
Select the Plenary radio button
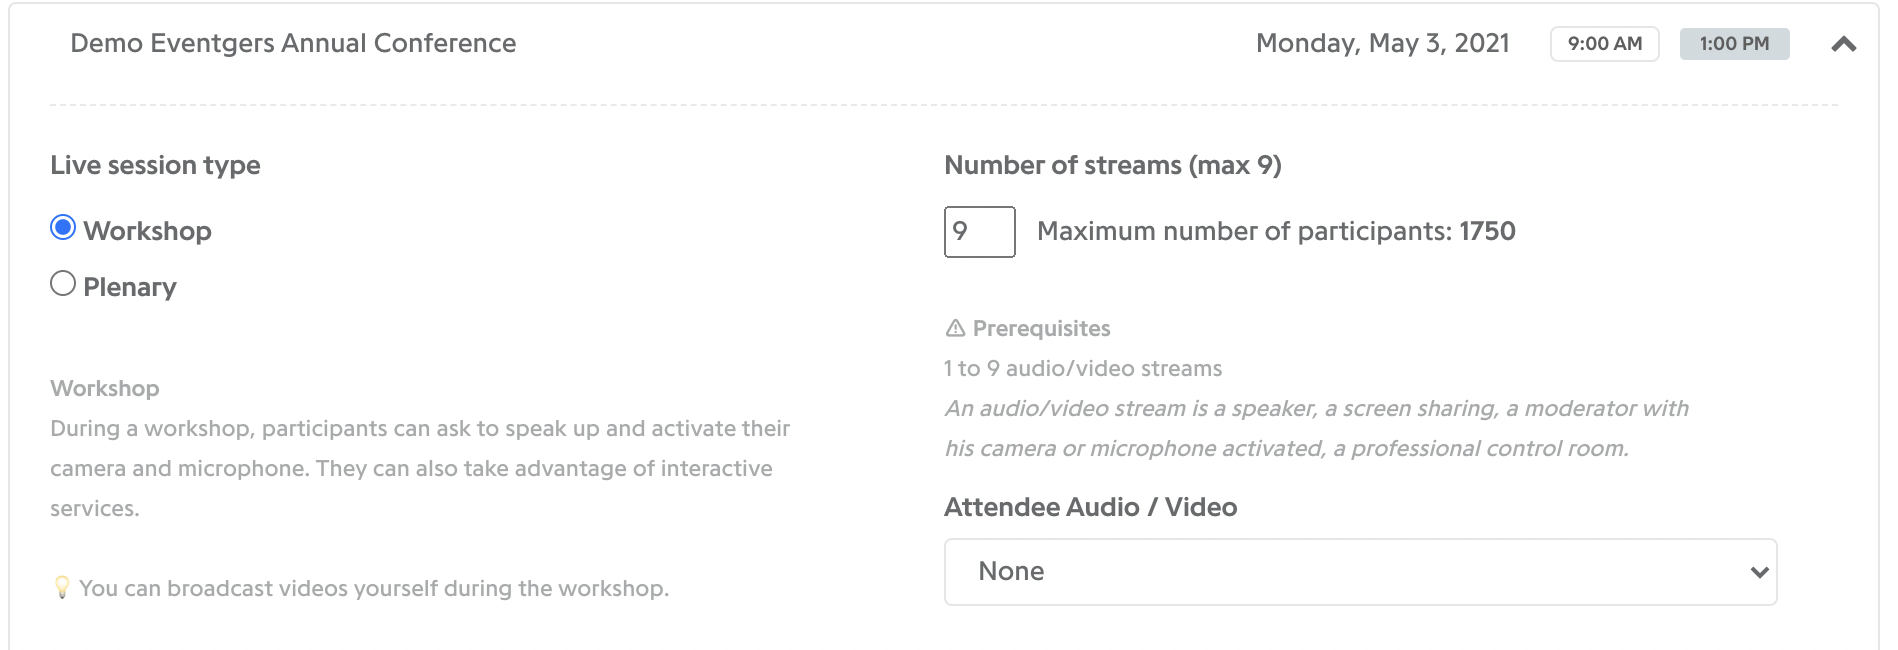pos(63,284)
